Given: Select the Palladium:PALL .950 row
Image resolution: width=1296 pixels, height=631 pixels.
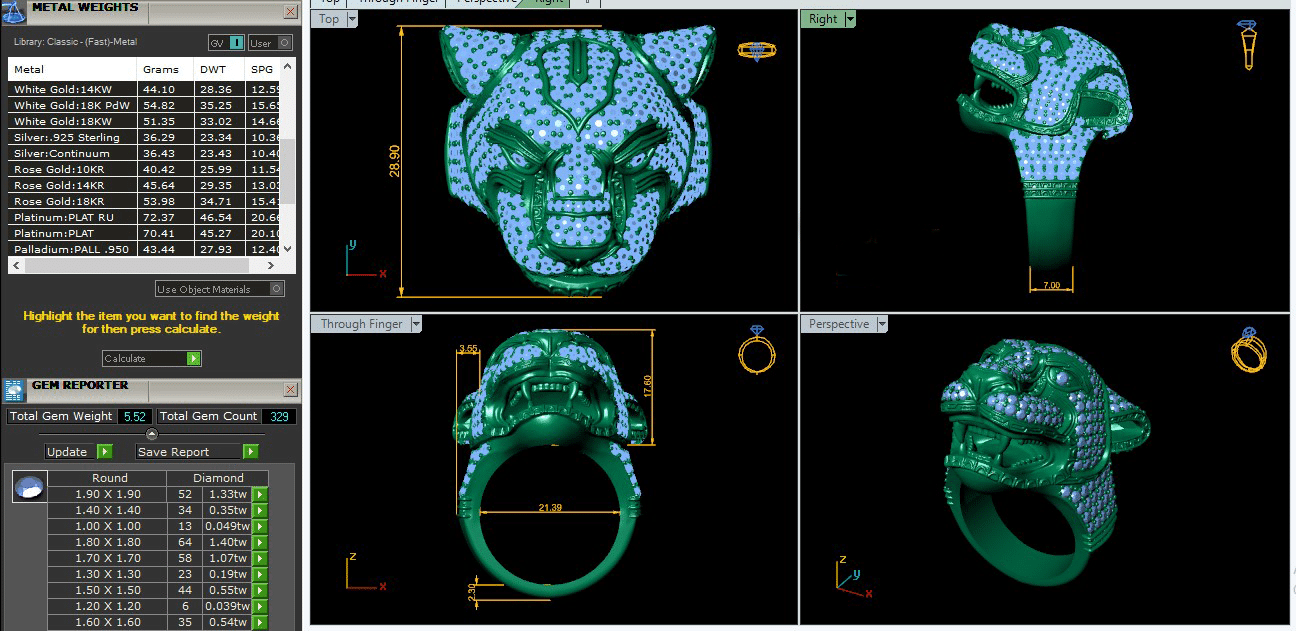Looking at the screenshot, I should (x=144, y=249).
